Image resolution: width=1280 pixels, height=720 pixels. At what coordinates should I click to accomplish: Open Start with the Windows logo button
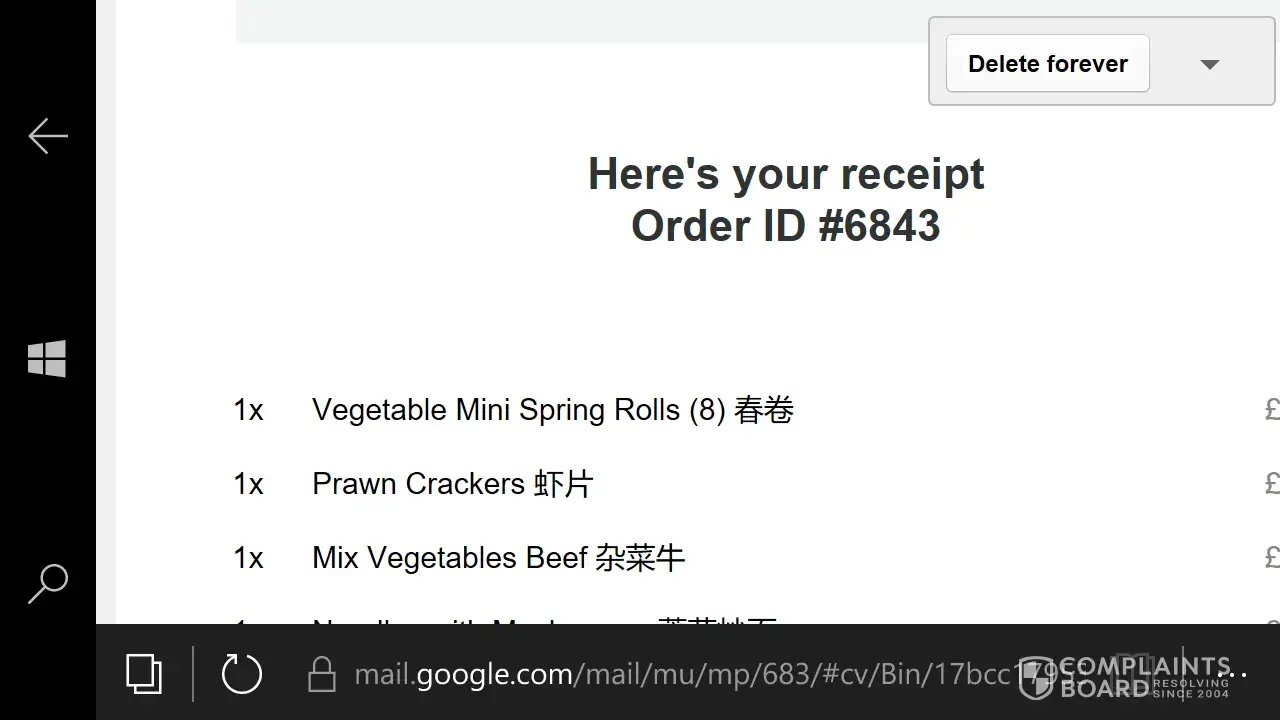(x=47, y=359)
